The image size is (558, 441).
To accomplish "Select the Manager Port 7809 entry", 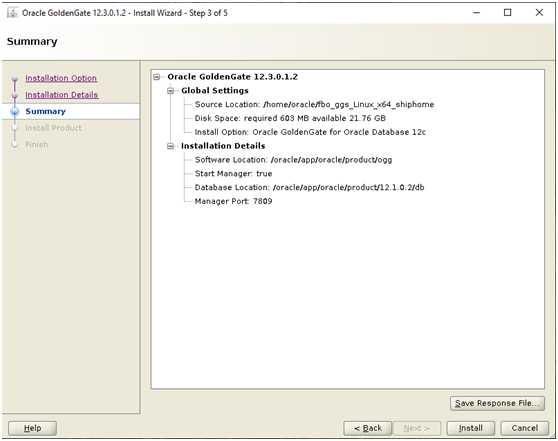I will coord(233,201).
